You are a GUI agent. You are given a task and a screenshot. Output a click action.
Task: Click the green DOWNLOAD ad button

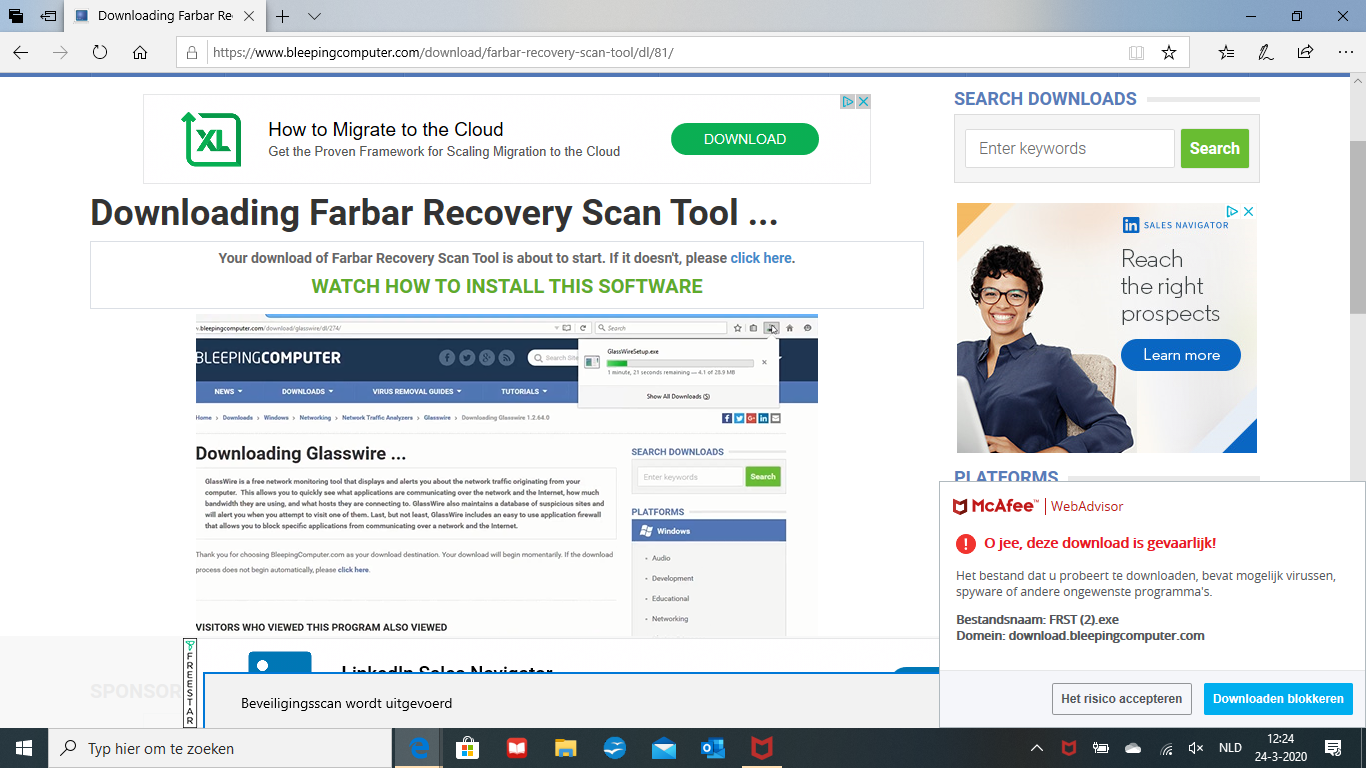[x=745, y=139]
